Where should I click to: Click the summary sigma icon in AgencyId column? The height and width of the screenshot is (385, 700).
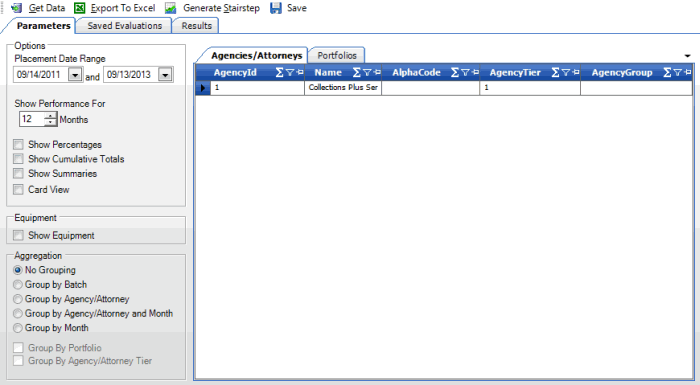click(x=279, y=72)
